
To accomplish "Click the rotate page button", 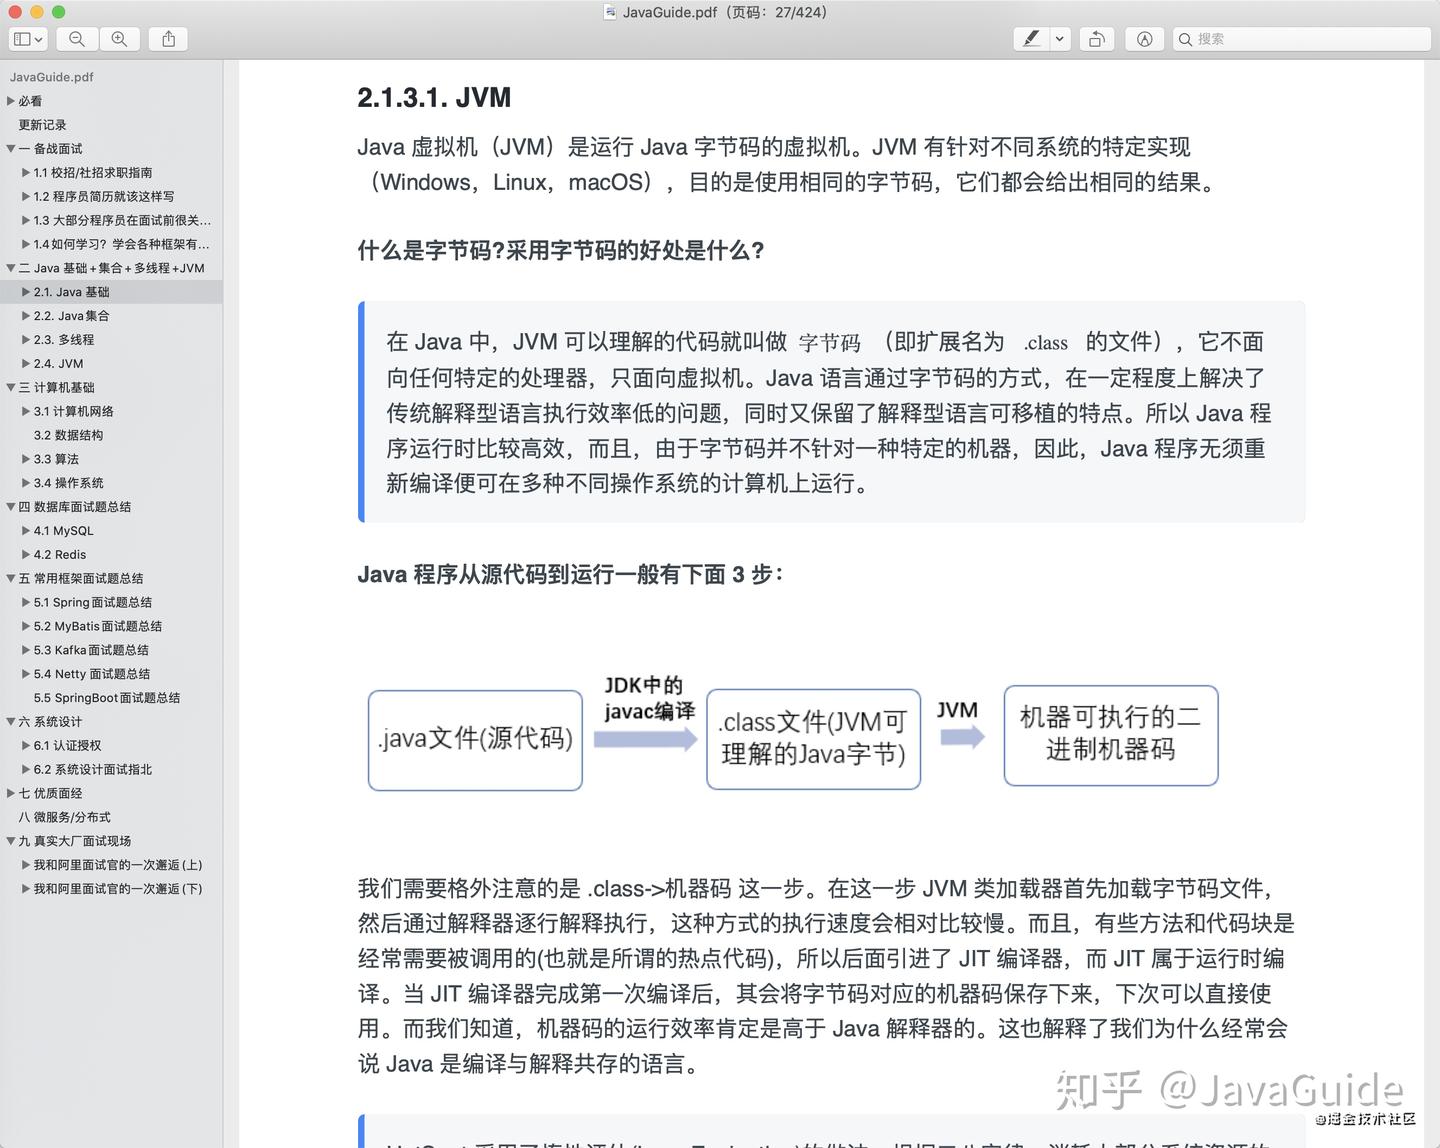I will pyautogui.click(x=1097, y=39).
